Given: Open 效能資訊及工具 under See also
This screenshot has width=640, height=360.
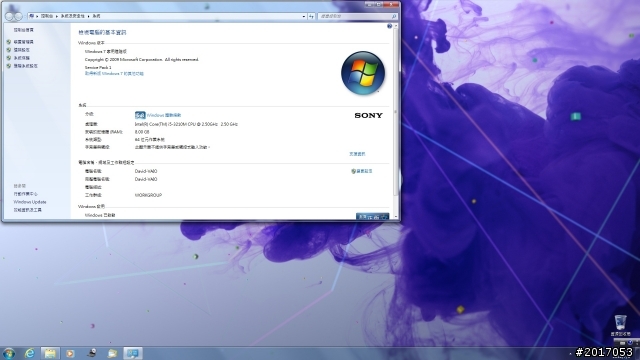Looking at the screenshot, I should pos(28,210).
